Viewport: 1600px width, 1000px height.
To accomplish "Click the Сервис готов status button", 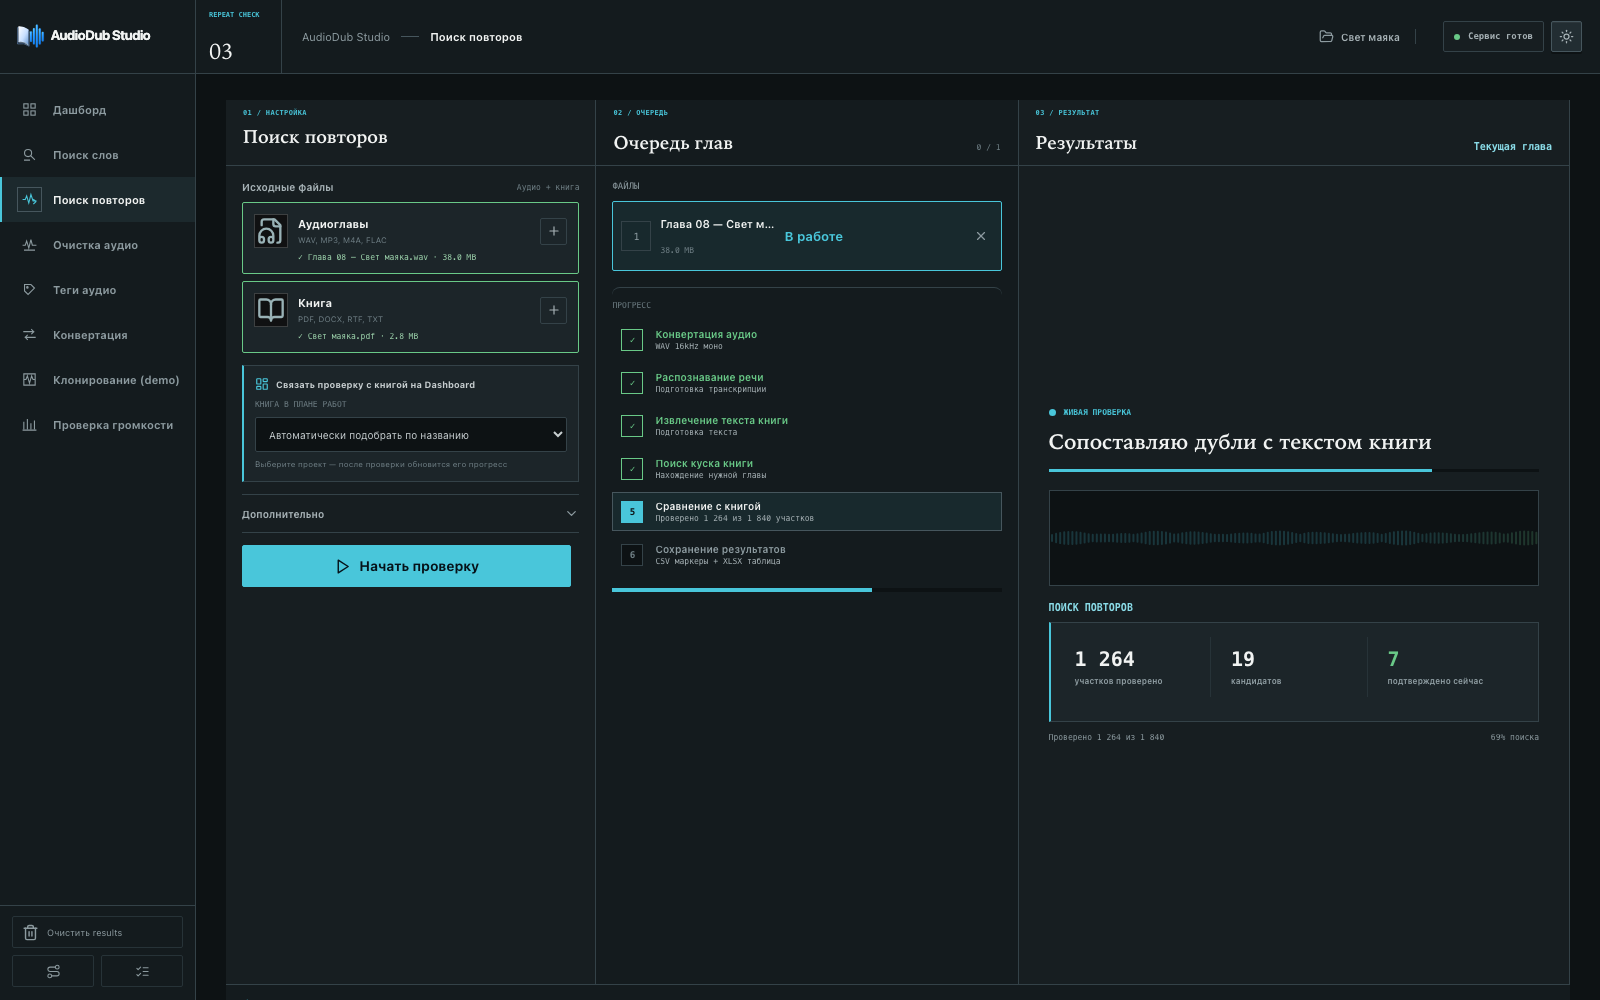I will point(1493,36).
